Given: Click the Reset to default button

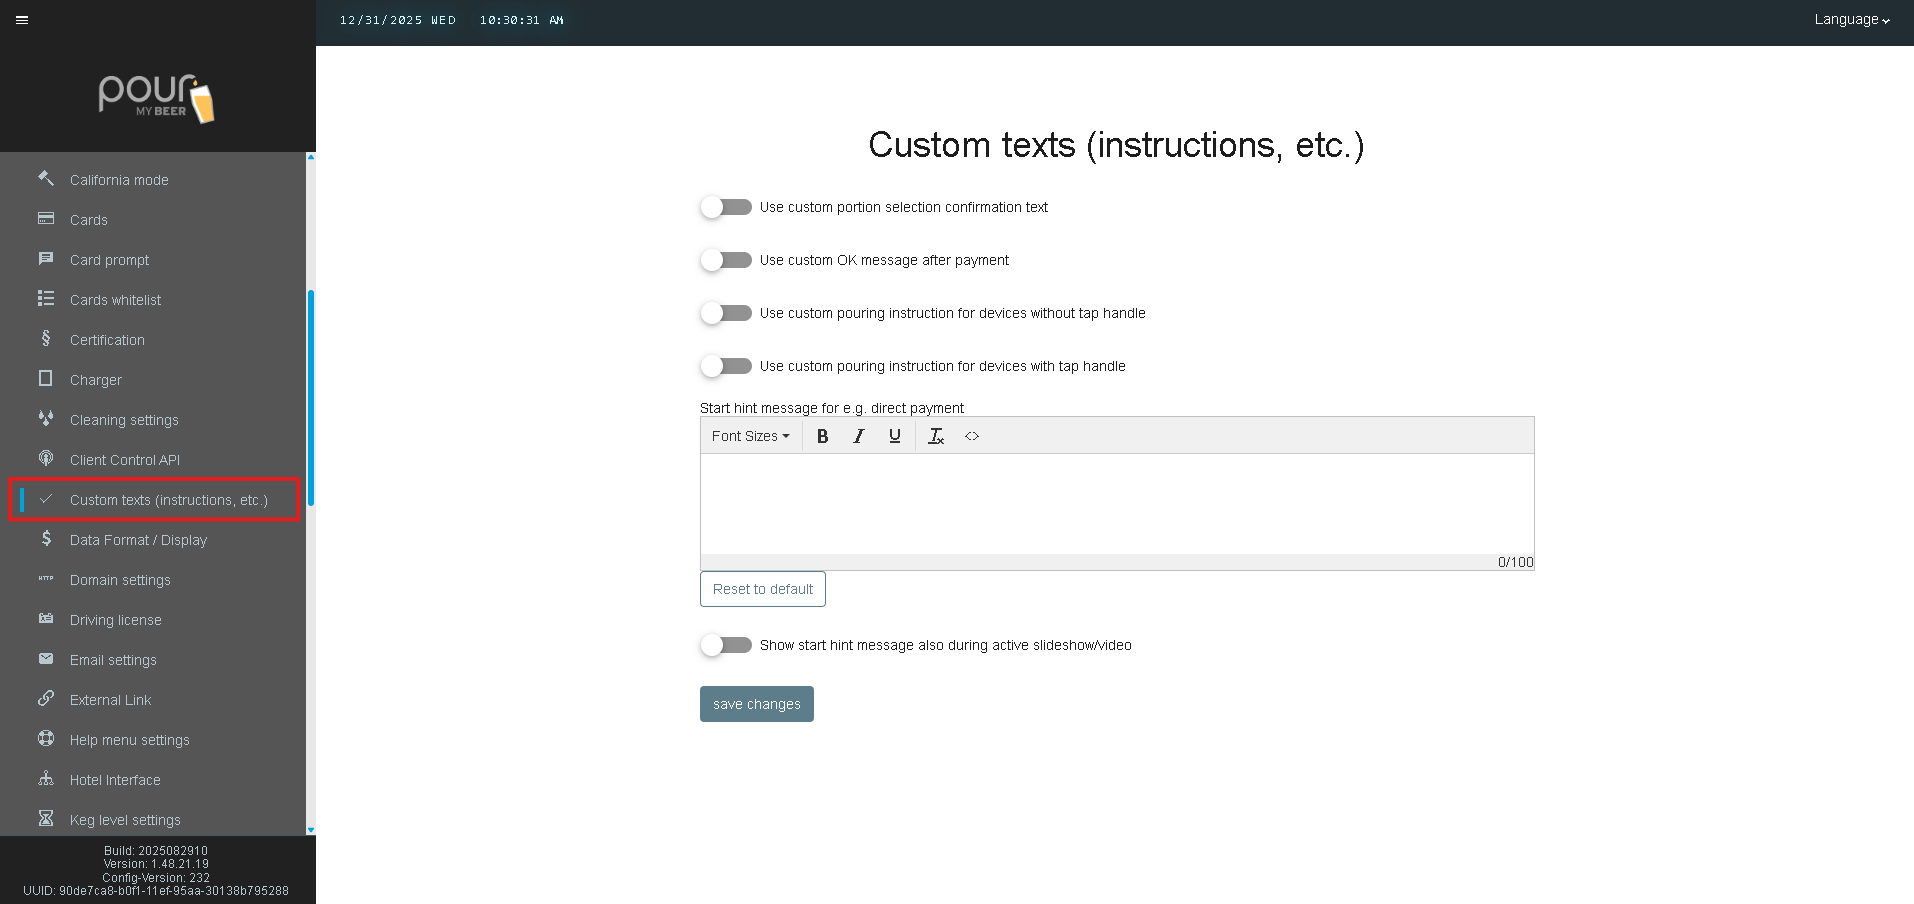Looking at the screenshot, I should (x=762, y=589).
